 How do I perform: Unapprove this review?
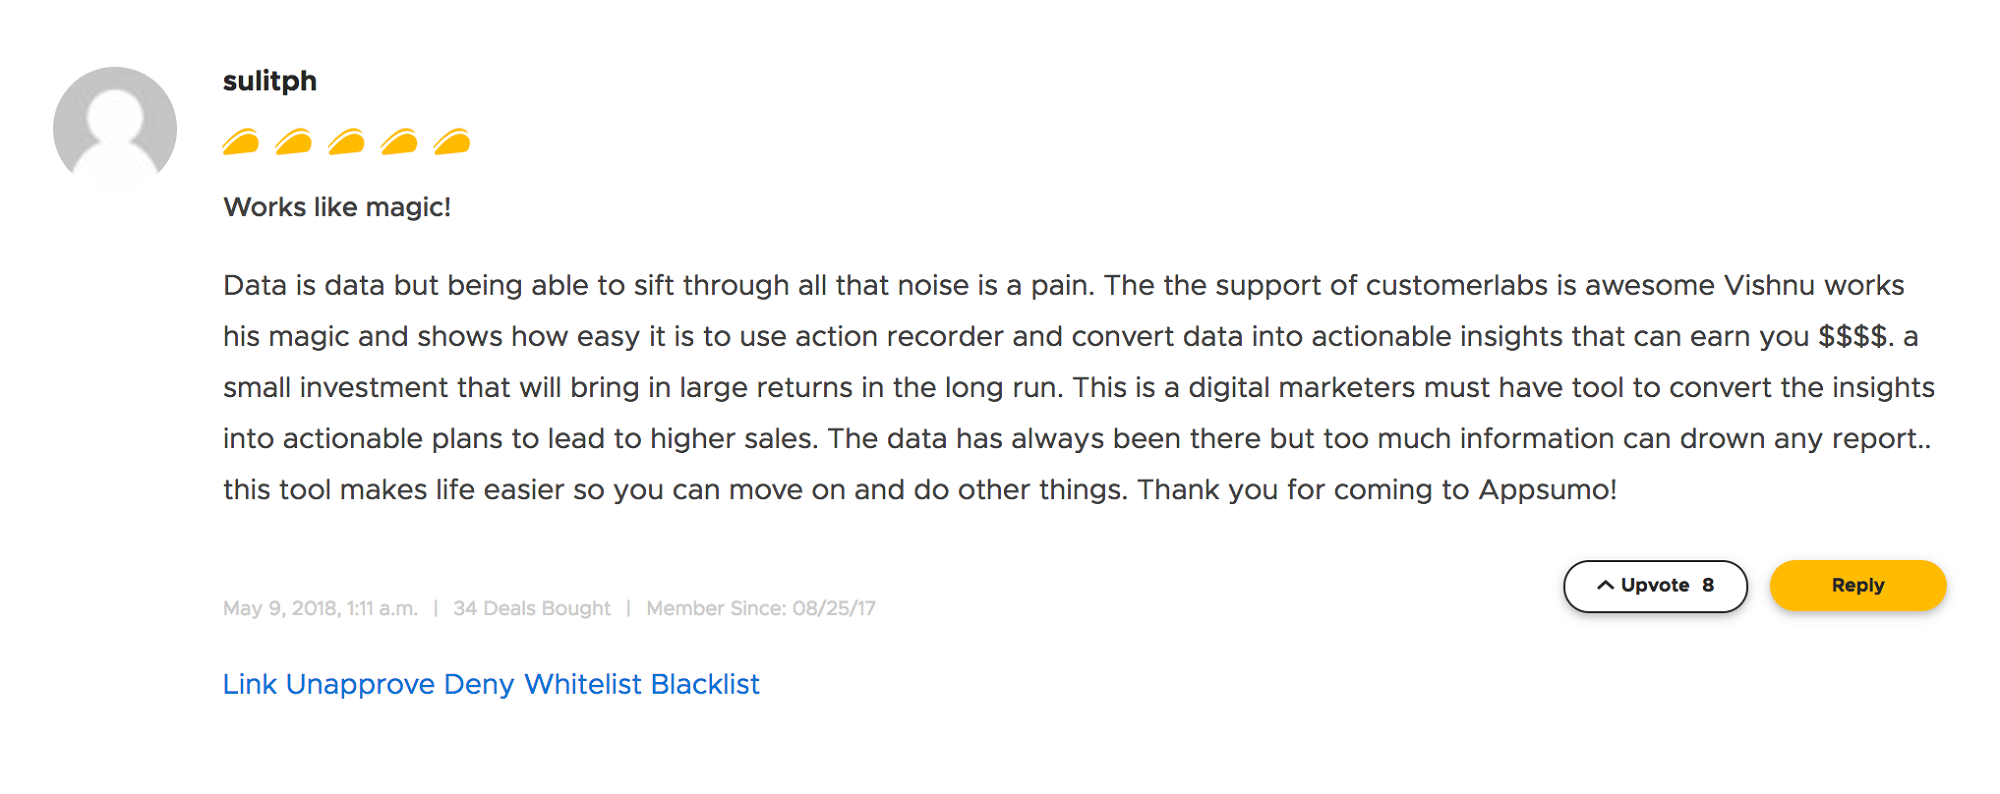[360, 684]
